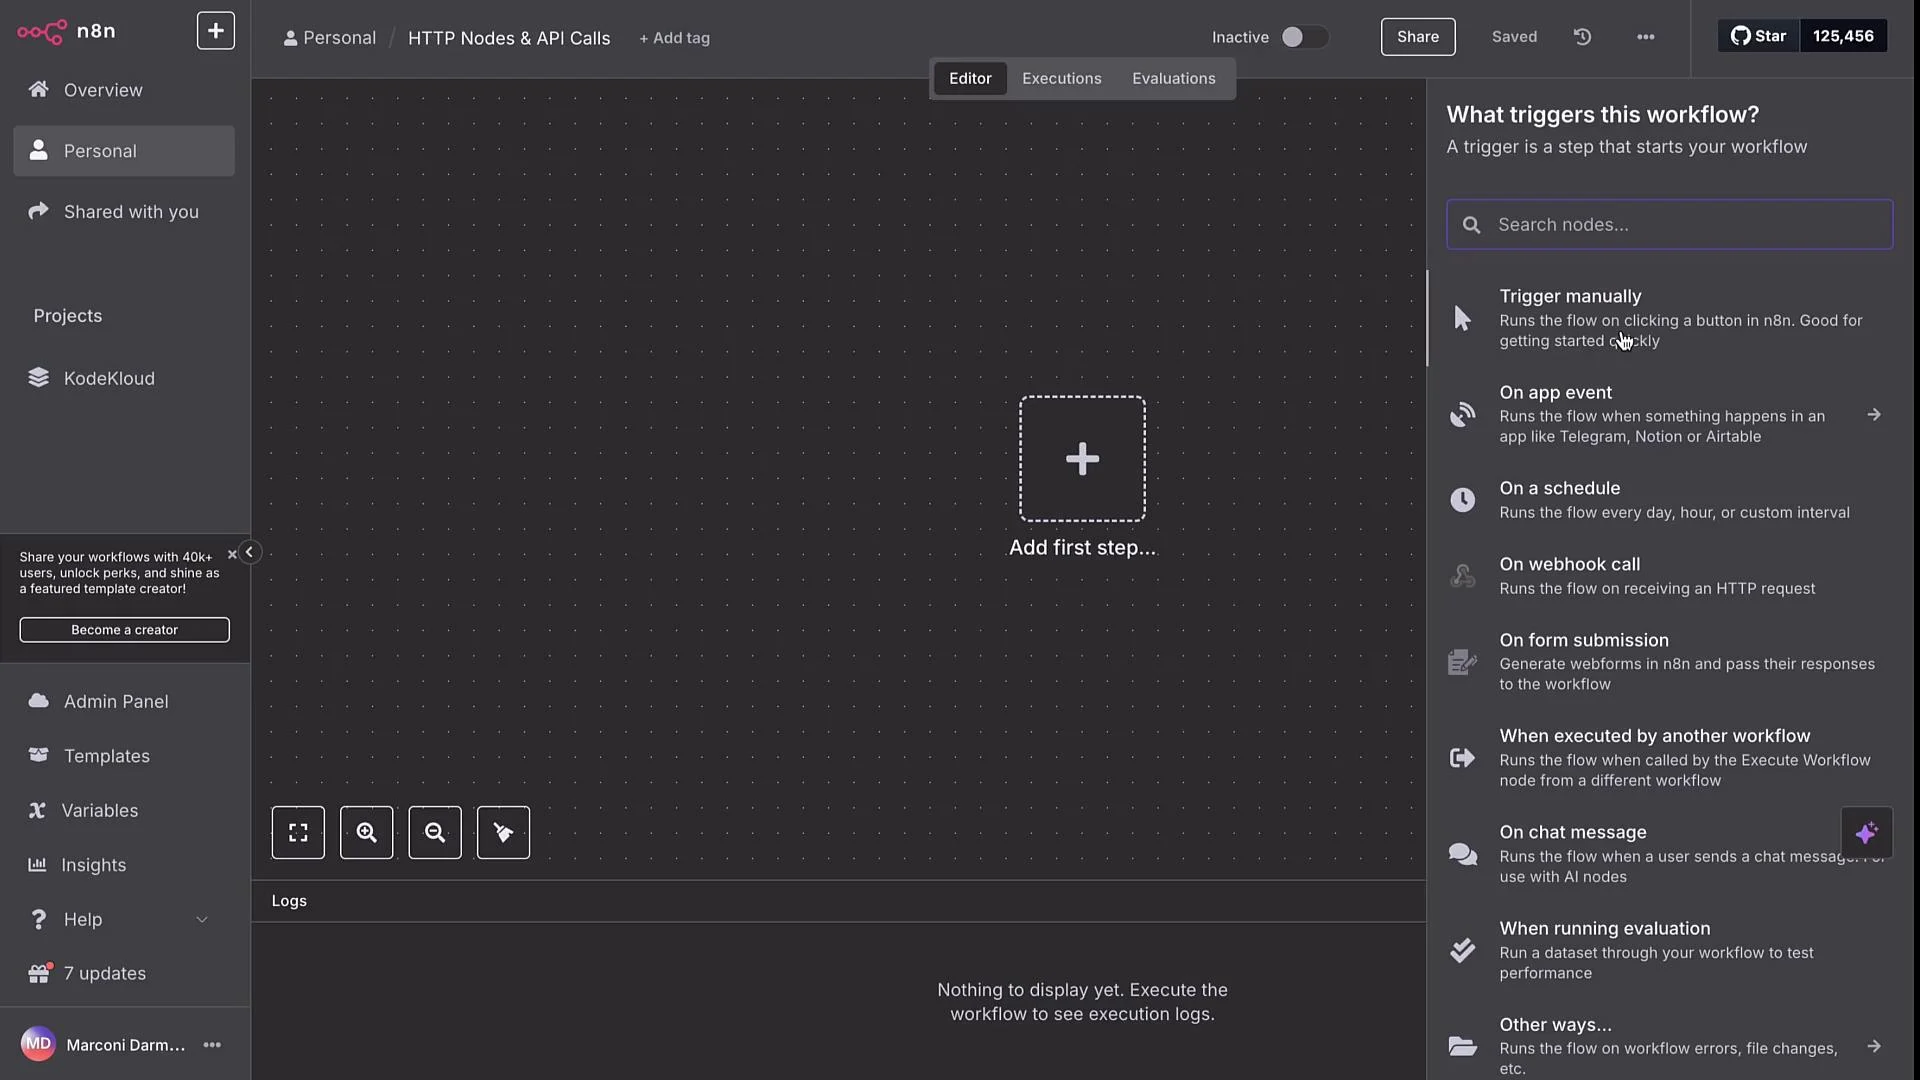Dismiss the creator promo with X
This screenshot has height=1080, width=1920.
pos(232,554)
